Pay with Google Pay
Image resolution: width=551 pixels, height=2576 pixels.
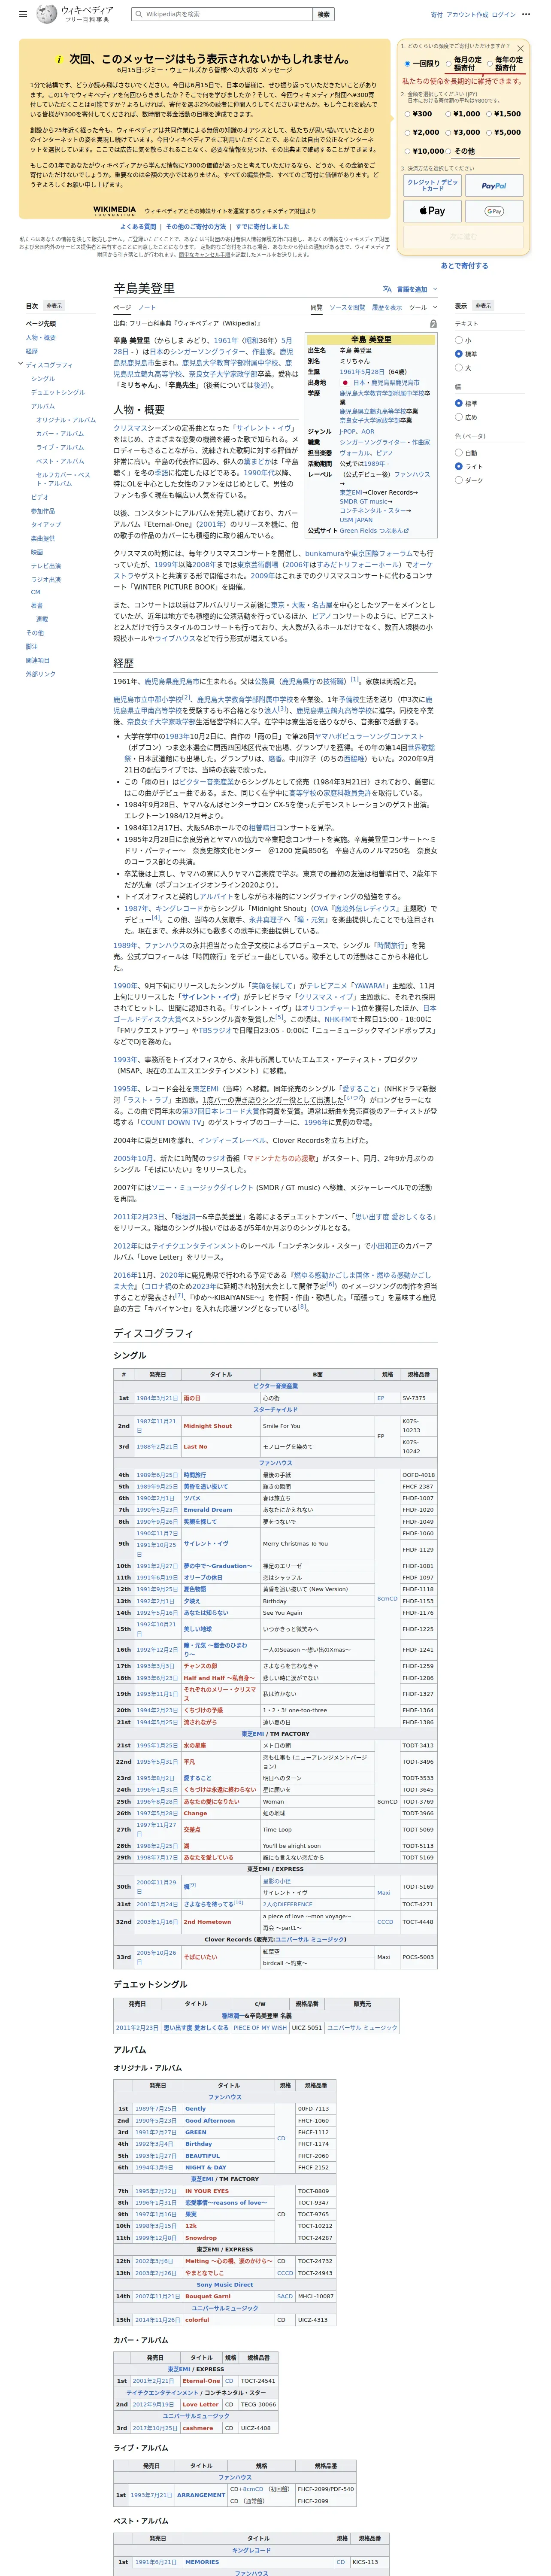point(494,211)
